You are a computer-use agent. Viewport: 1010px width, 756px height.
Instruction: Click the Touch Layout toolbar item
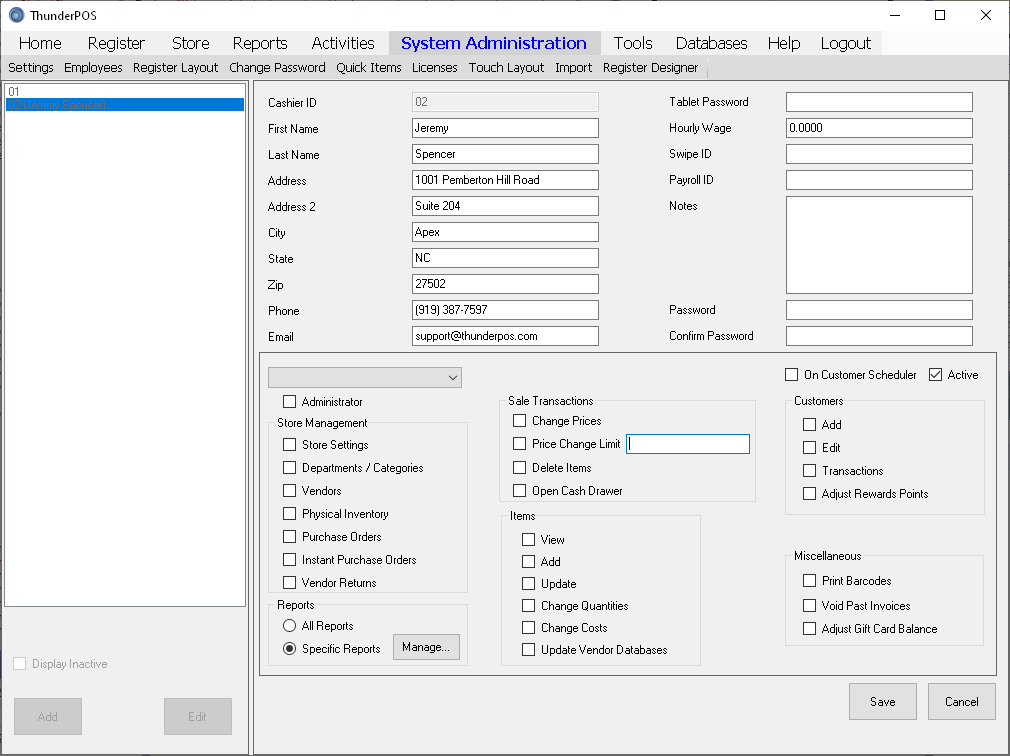(506, 68)
